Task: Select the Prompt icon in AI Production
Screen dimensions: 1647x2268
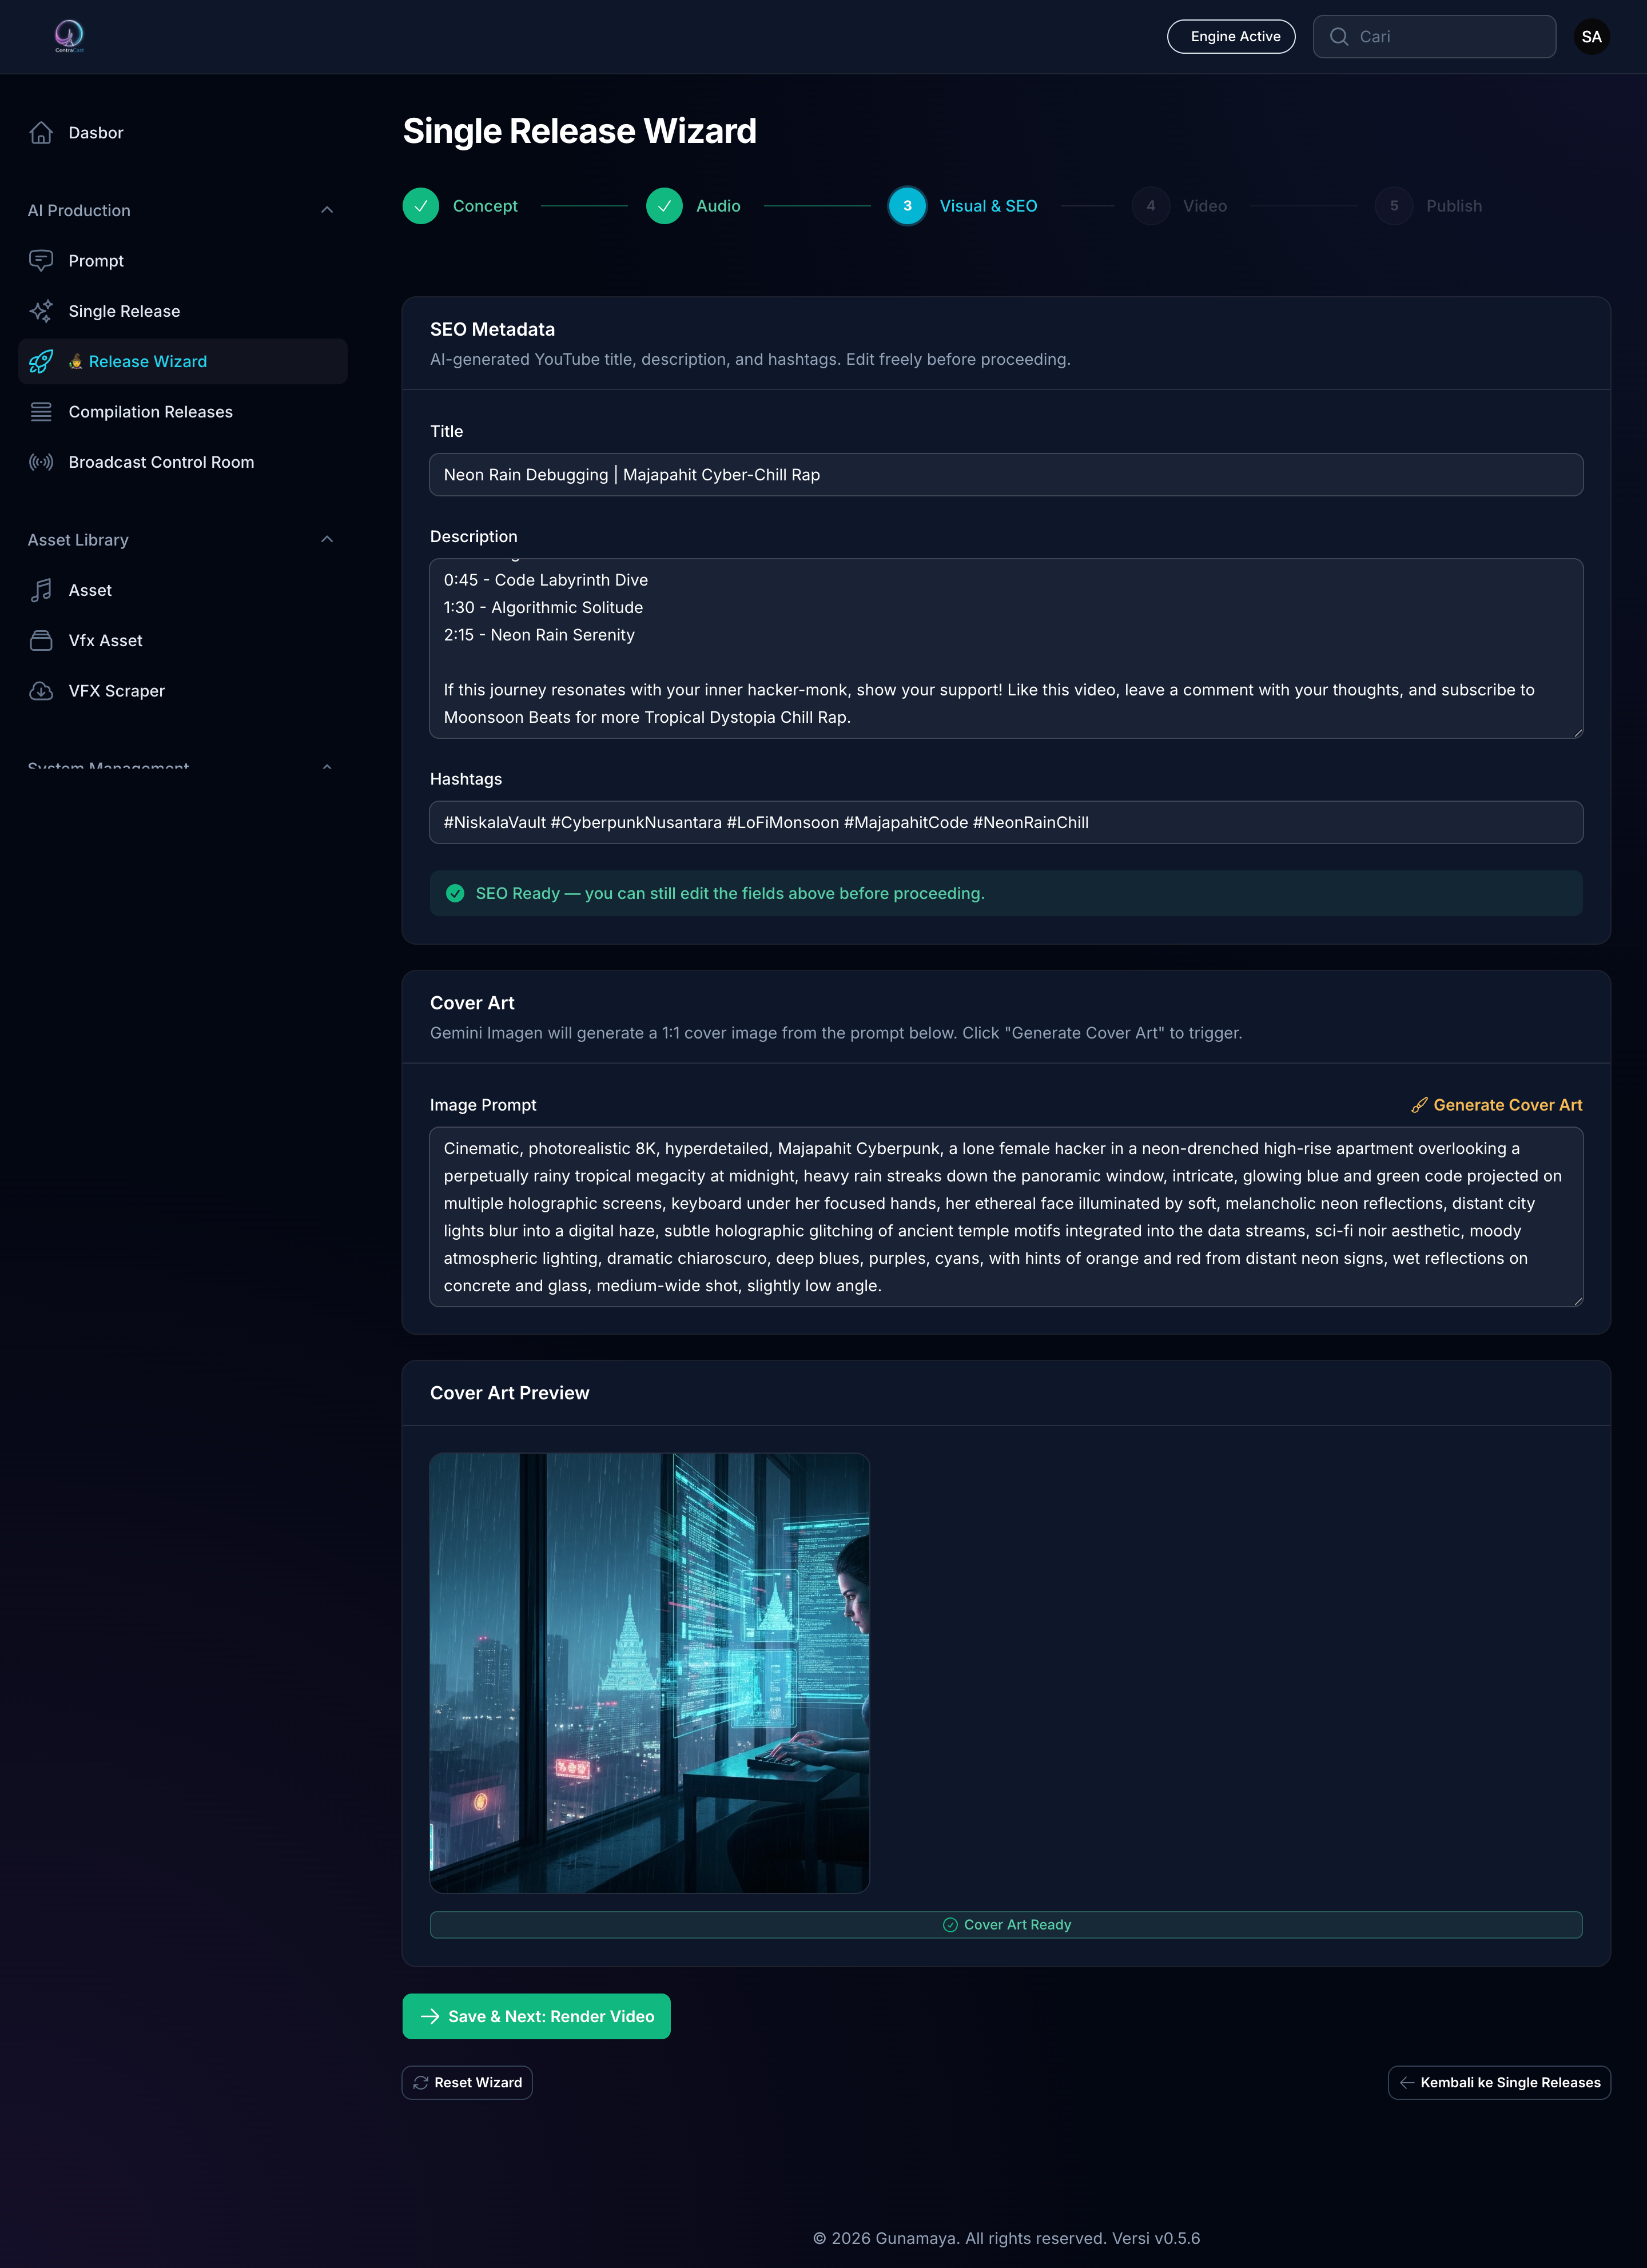Action: pos(41,260)
